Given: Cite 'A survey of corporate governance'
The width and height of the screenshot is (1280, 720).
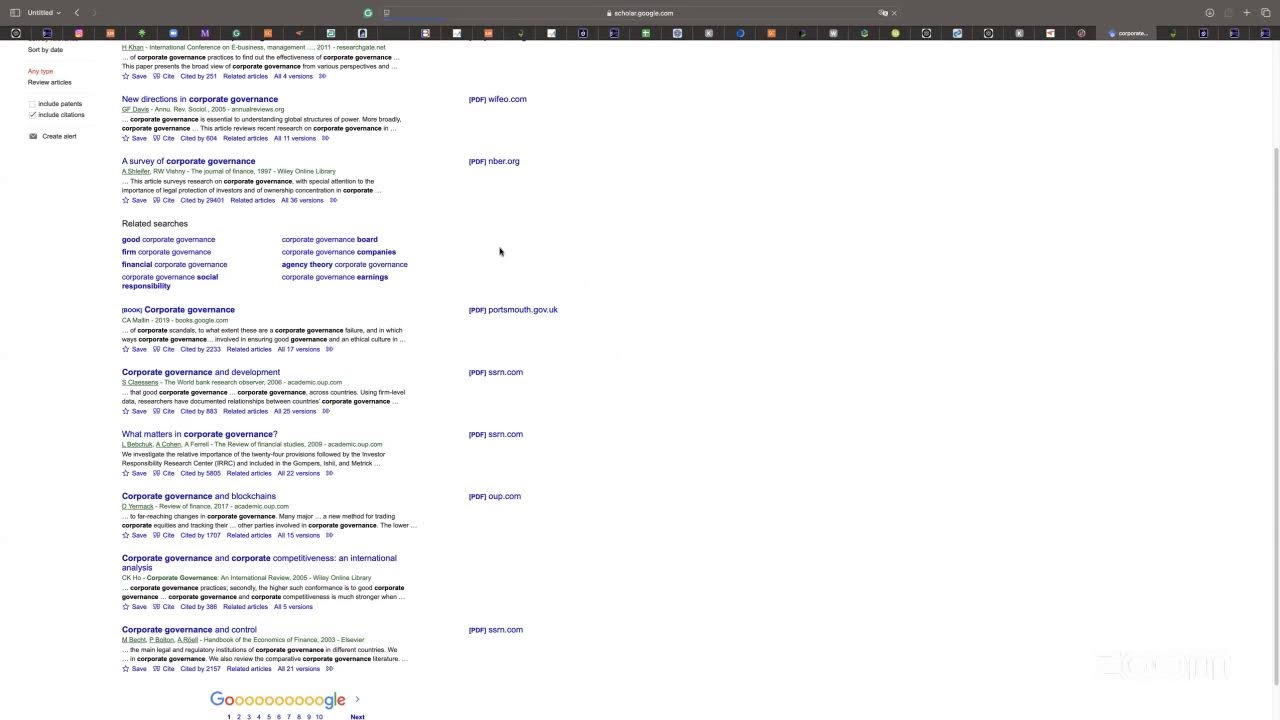Looking at the screenshot, I should (164, 200).
